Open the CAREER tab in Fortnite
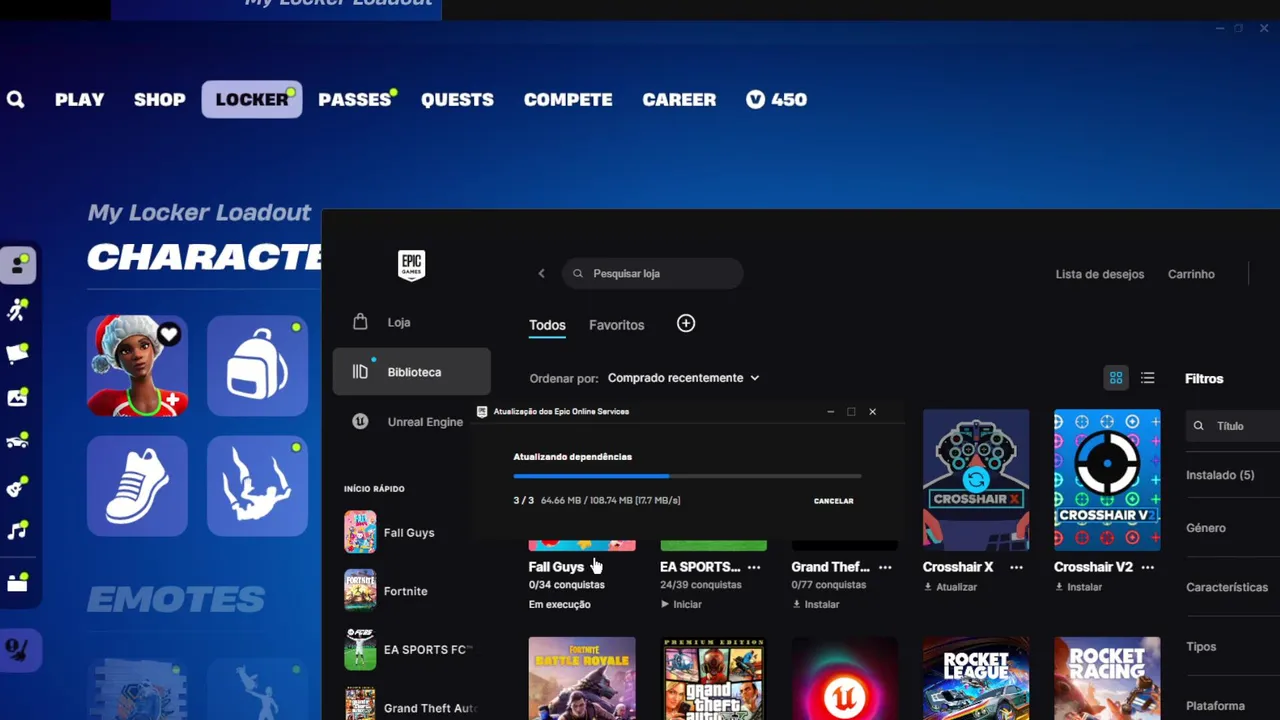 click(679, 99)
